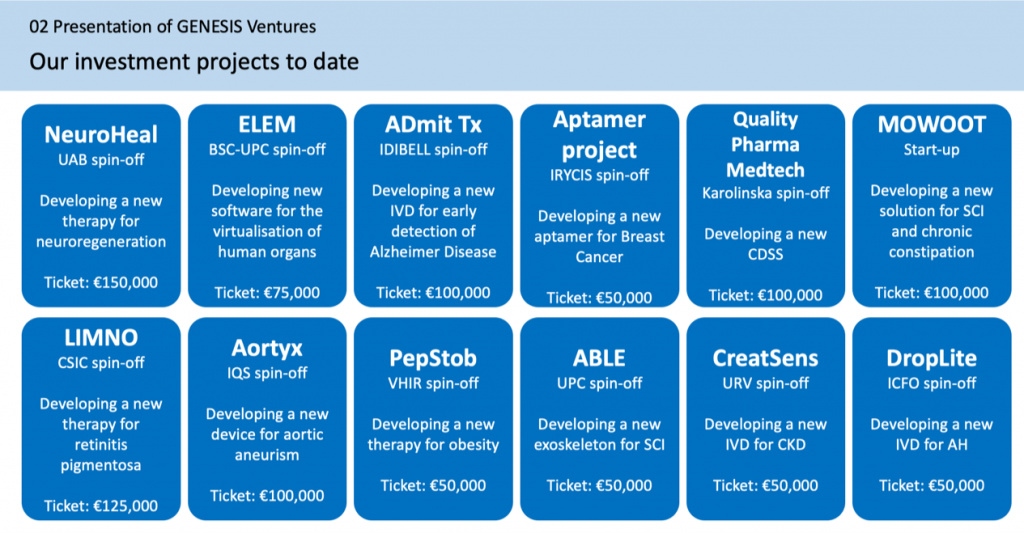This screenshot has width=1024, height=533.
Task: Select the Quality Pharma Medtech title
Action: point(764,144)
